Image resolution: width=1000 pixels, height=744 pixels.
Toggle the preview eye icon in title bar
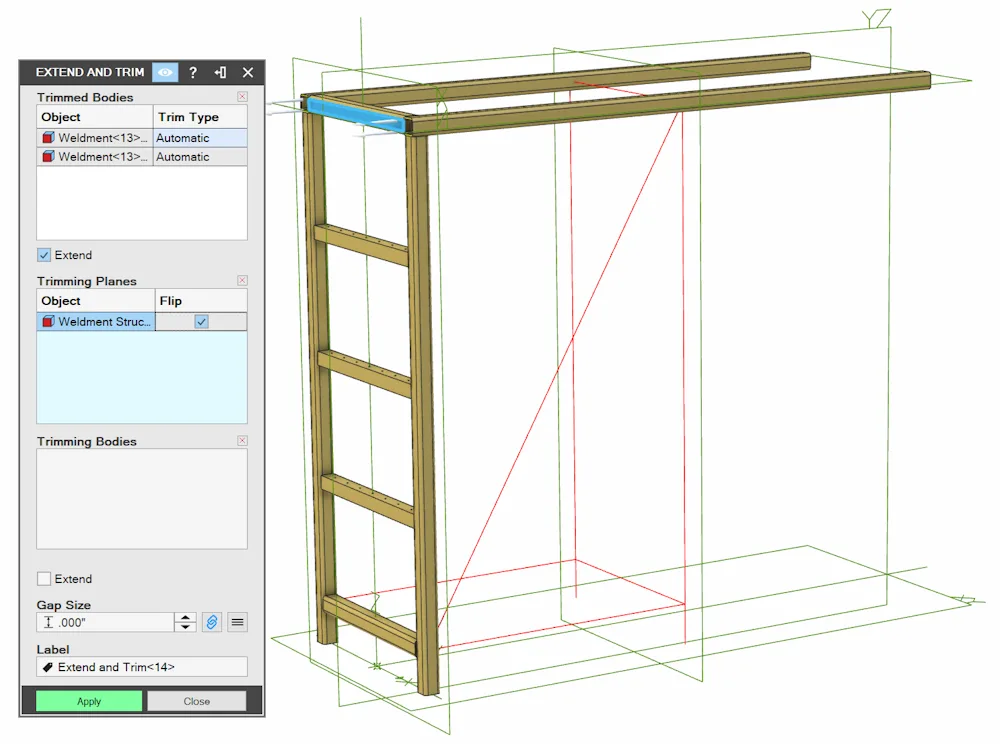(165, 72)
